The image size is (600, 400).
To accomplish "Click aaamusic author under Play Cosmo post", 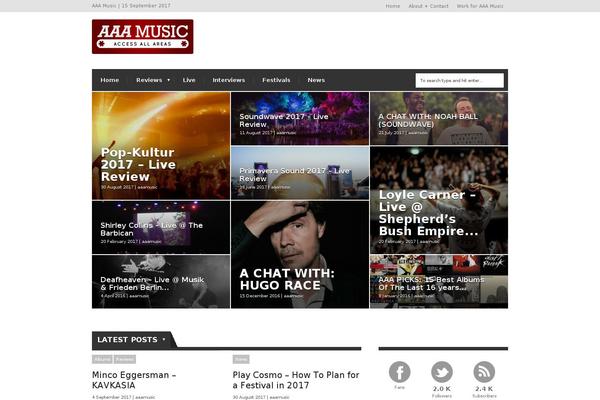I will [x=279, y=397].
